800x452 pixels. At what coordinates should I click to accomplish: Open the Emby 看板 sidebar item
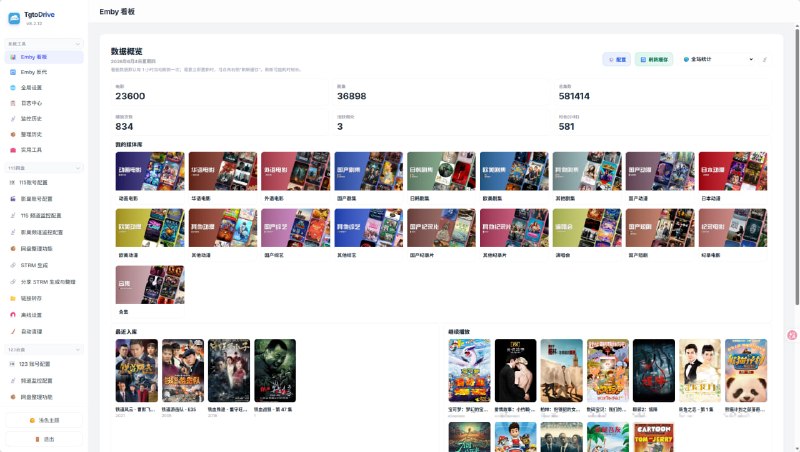(44, 57)
